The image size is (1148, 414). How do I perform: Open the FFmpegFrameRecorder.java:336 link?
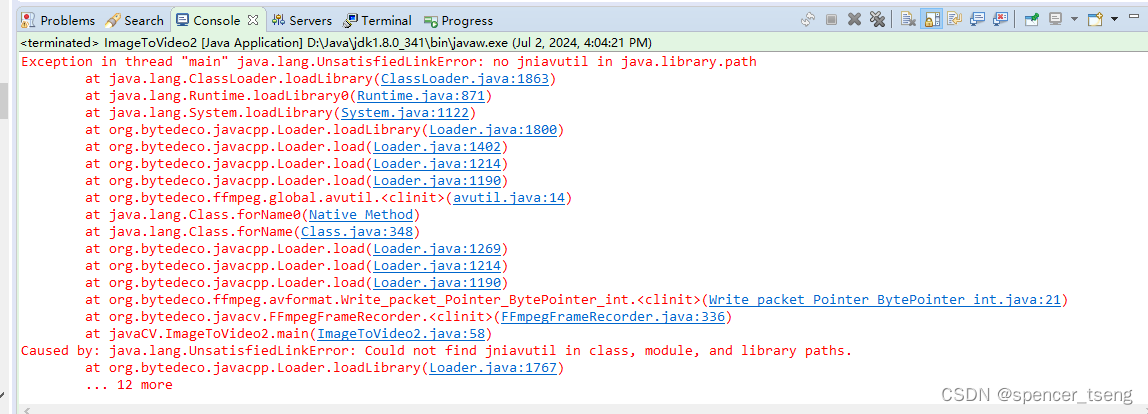pos(611,317)
